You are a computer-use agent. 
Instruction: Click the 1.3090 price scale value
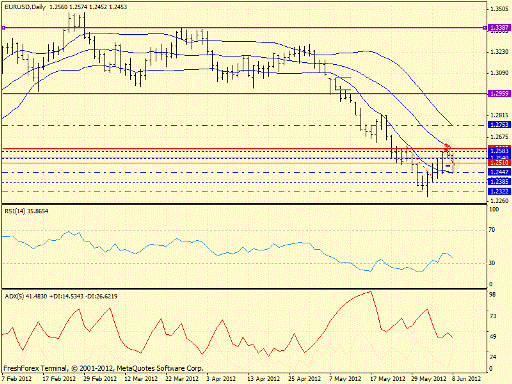499,73
